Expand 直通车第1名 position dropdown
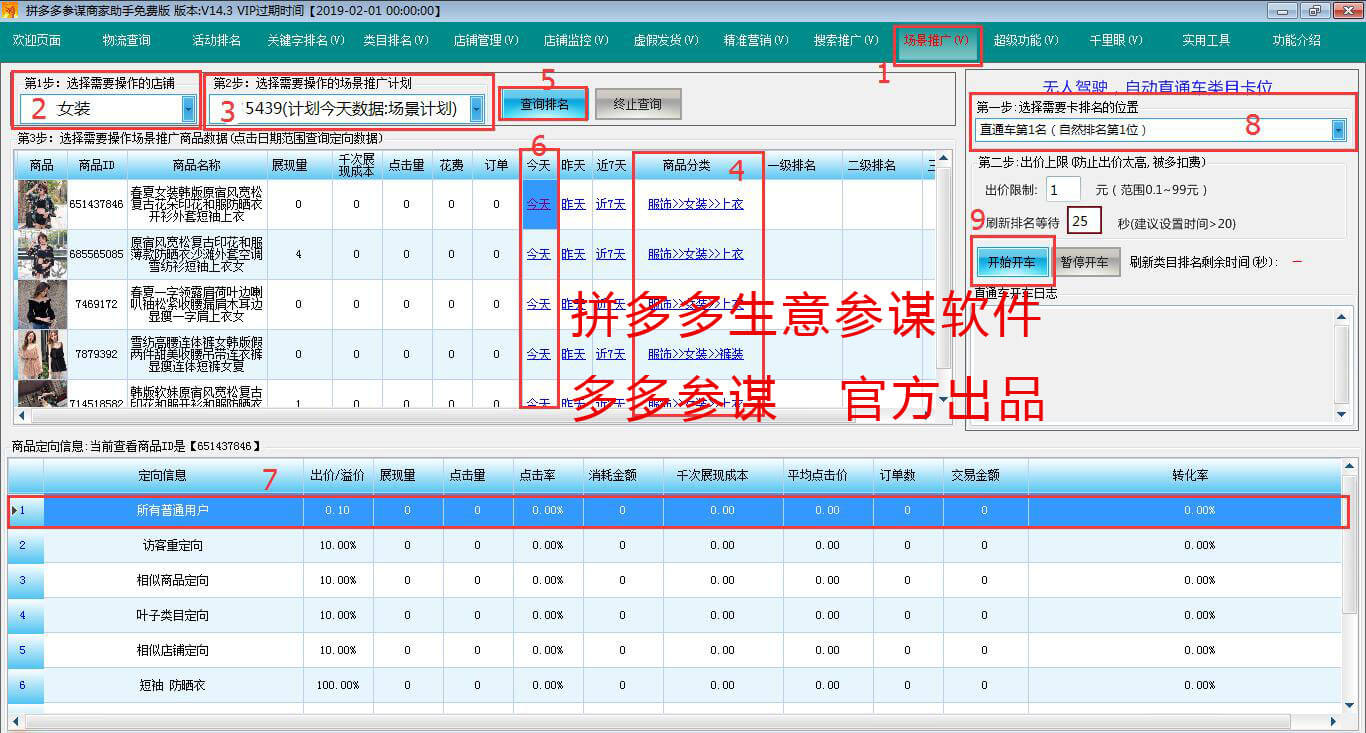Viewport: 1366px width, 733px height. 1338,130
